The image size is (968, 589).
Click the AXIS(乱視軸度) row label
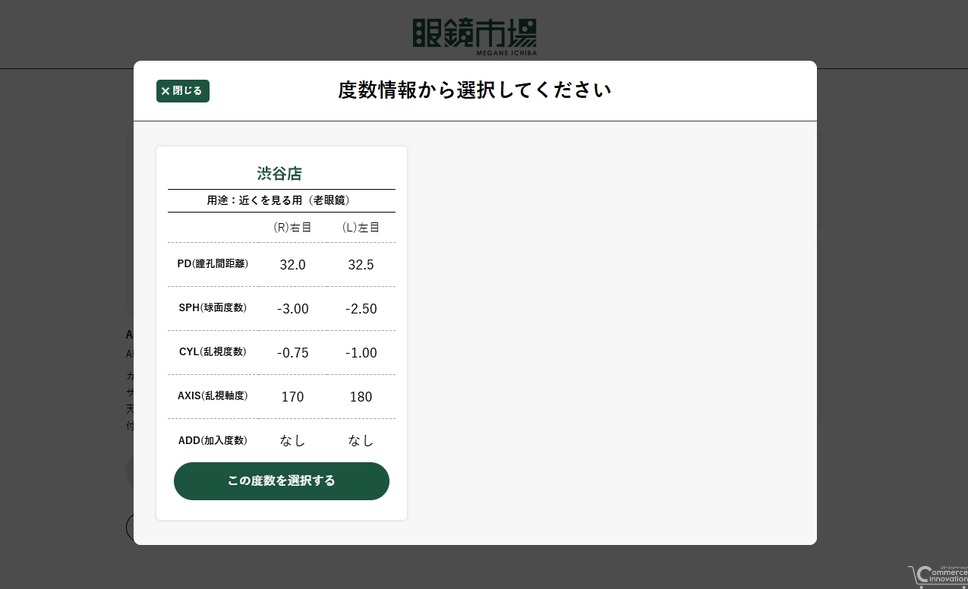(212, 396)
